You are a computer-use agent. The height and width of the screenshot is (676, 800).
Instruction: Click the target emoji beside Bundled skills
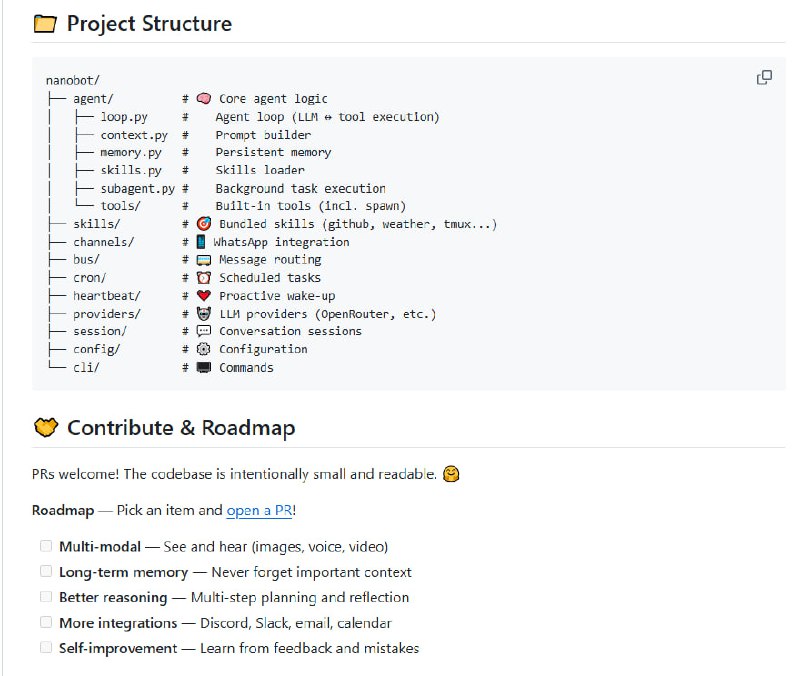pos(203,224)
